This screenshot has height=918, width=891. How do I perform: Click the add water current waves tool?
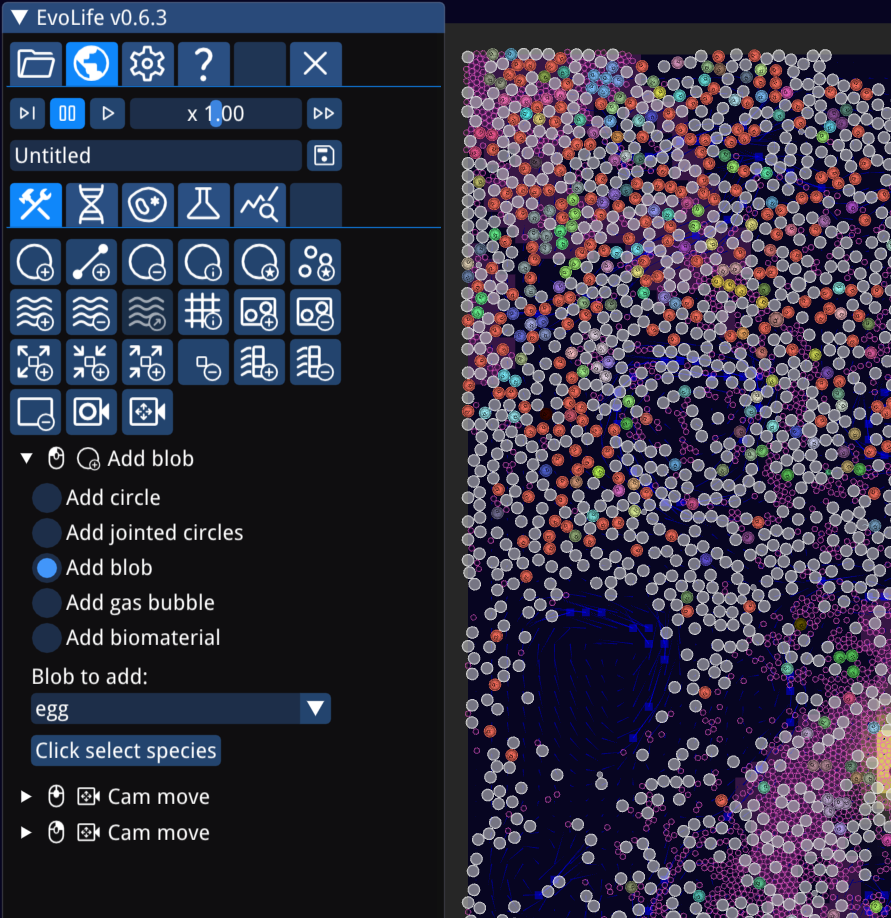(x=35, y=312)
